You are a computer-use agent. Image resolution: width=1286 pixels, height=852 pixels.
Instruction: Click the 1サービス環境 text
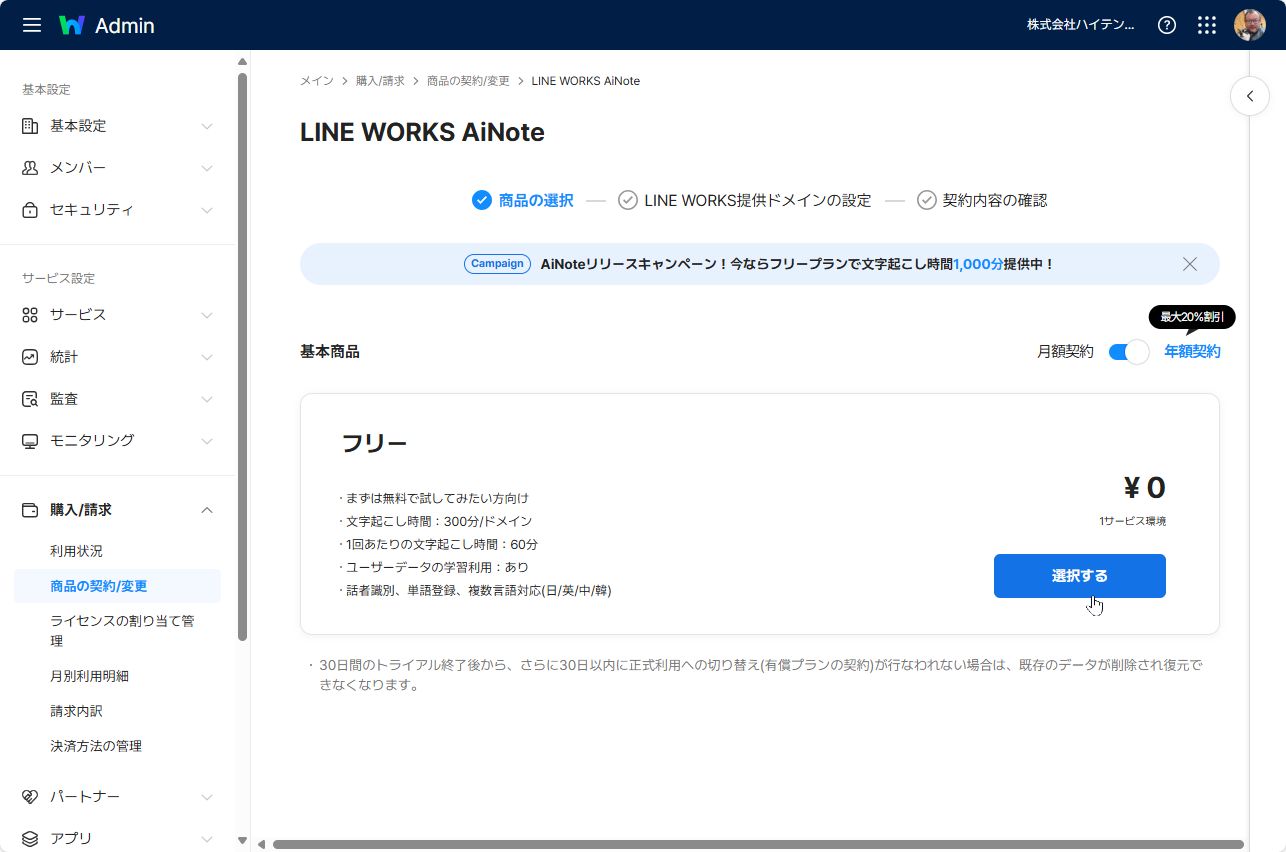point(1133,521)
